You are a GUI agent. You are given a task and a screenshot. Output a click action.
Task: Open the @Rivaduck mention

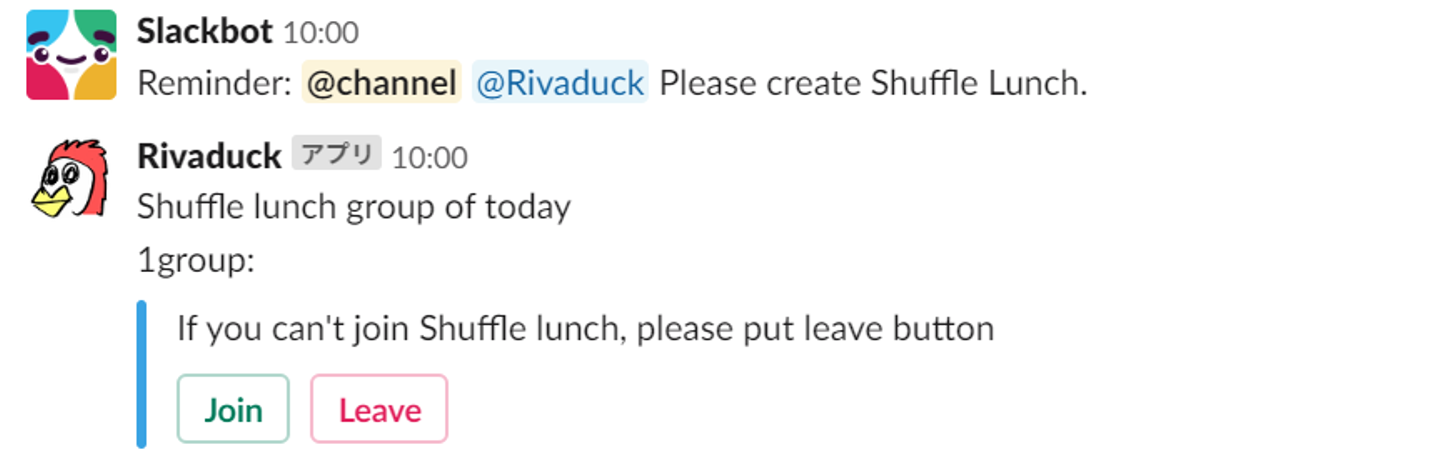click(559, 84)
